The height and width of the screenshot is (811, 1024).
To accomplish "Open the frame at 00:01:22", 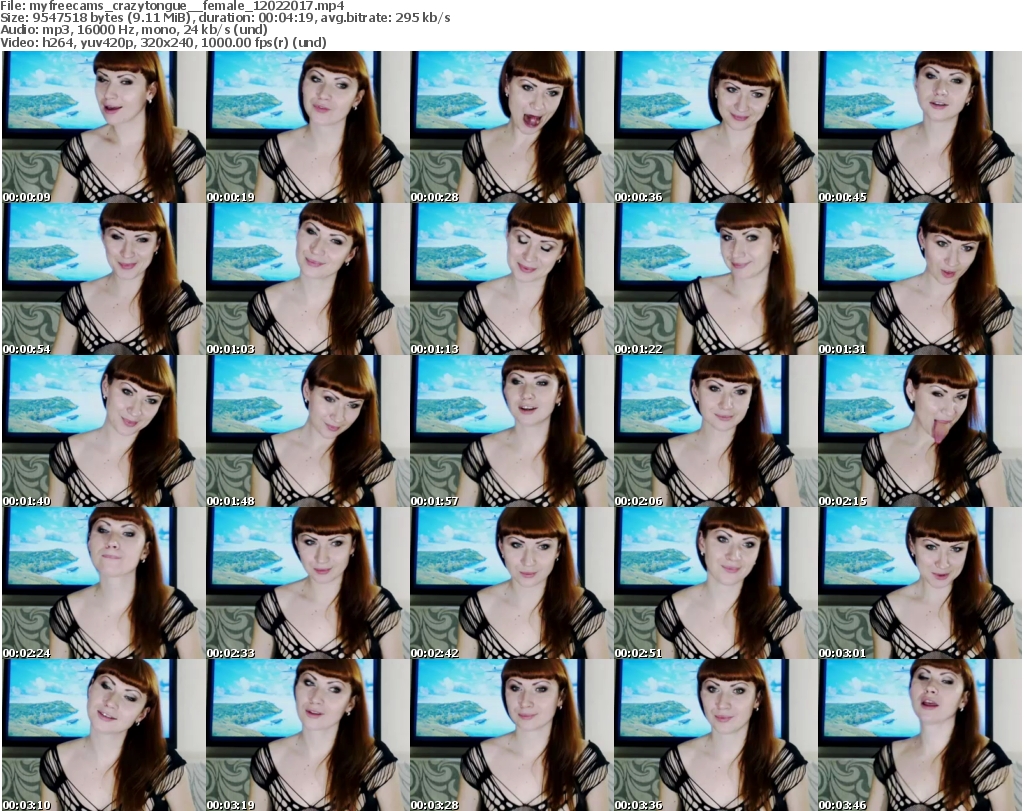I will (715, 279).
